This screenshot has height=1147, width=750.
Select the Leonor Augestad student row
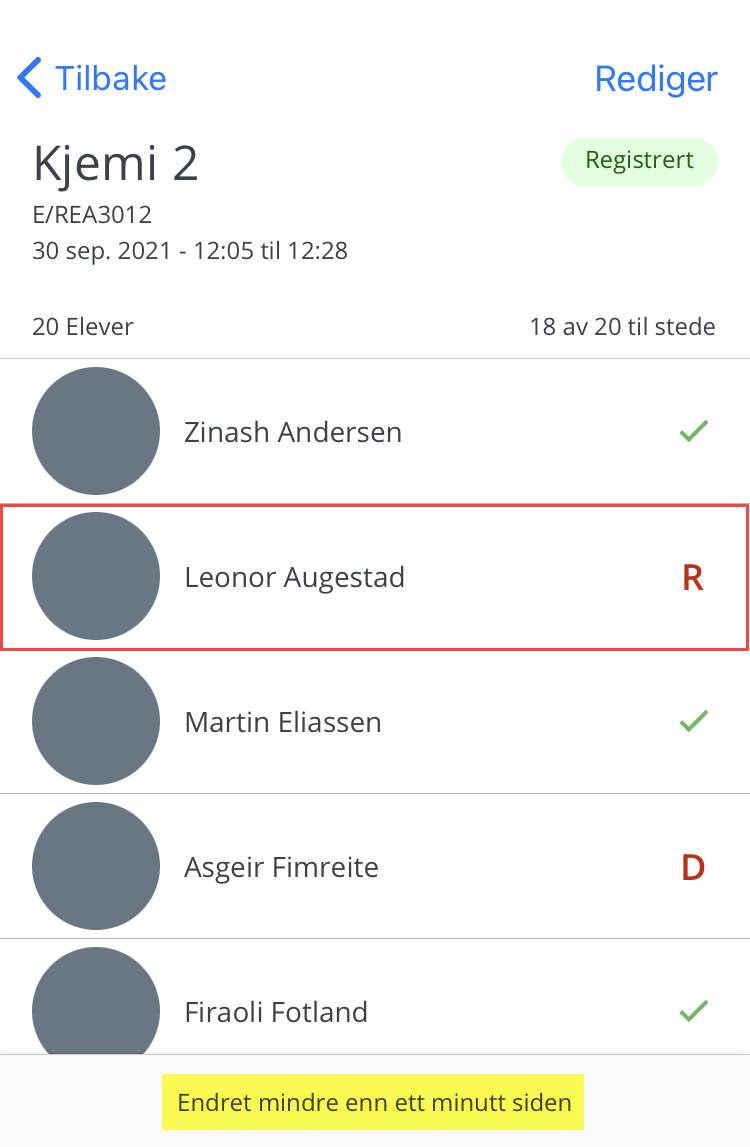375,576
